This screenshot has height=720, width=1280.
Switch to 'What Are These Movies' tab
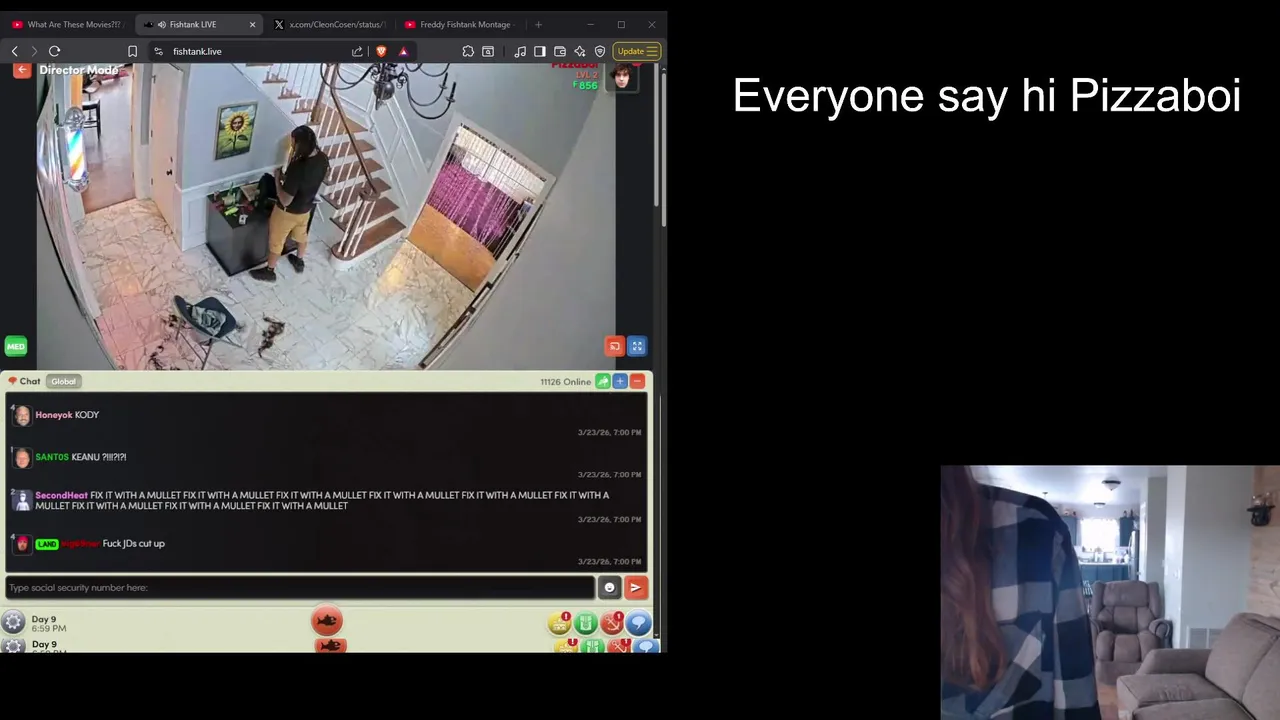pos(66,24)
